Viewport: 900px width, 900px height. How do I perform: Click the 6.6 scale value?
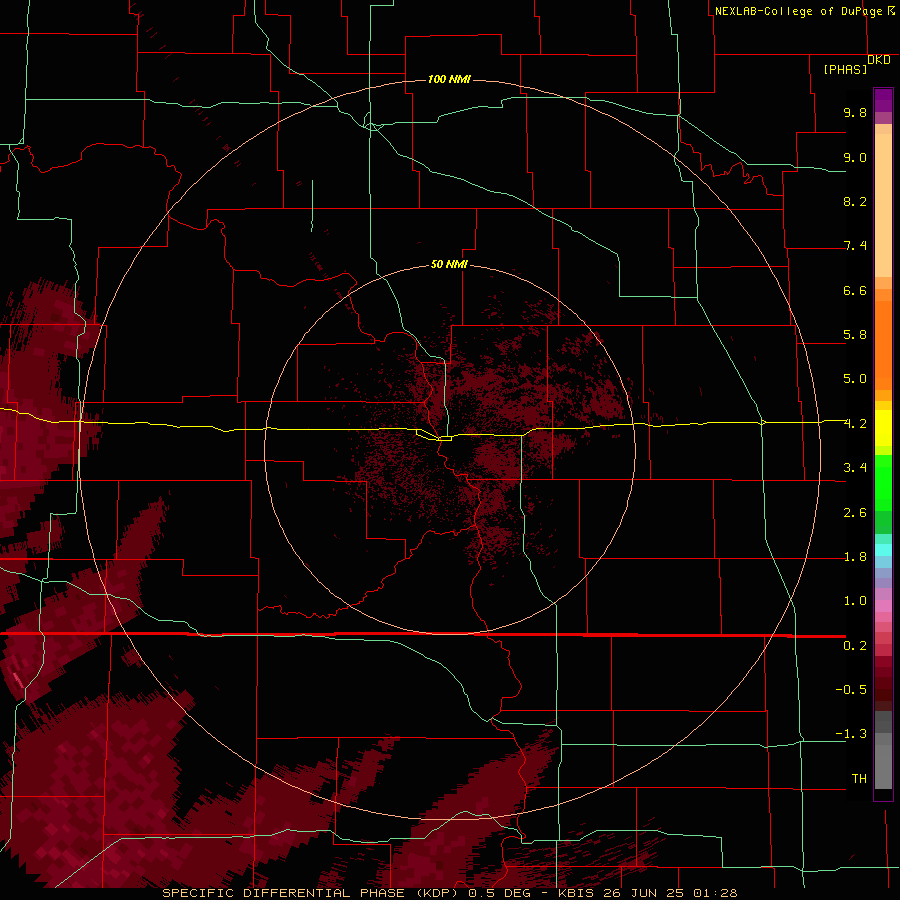[855, 290]
